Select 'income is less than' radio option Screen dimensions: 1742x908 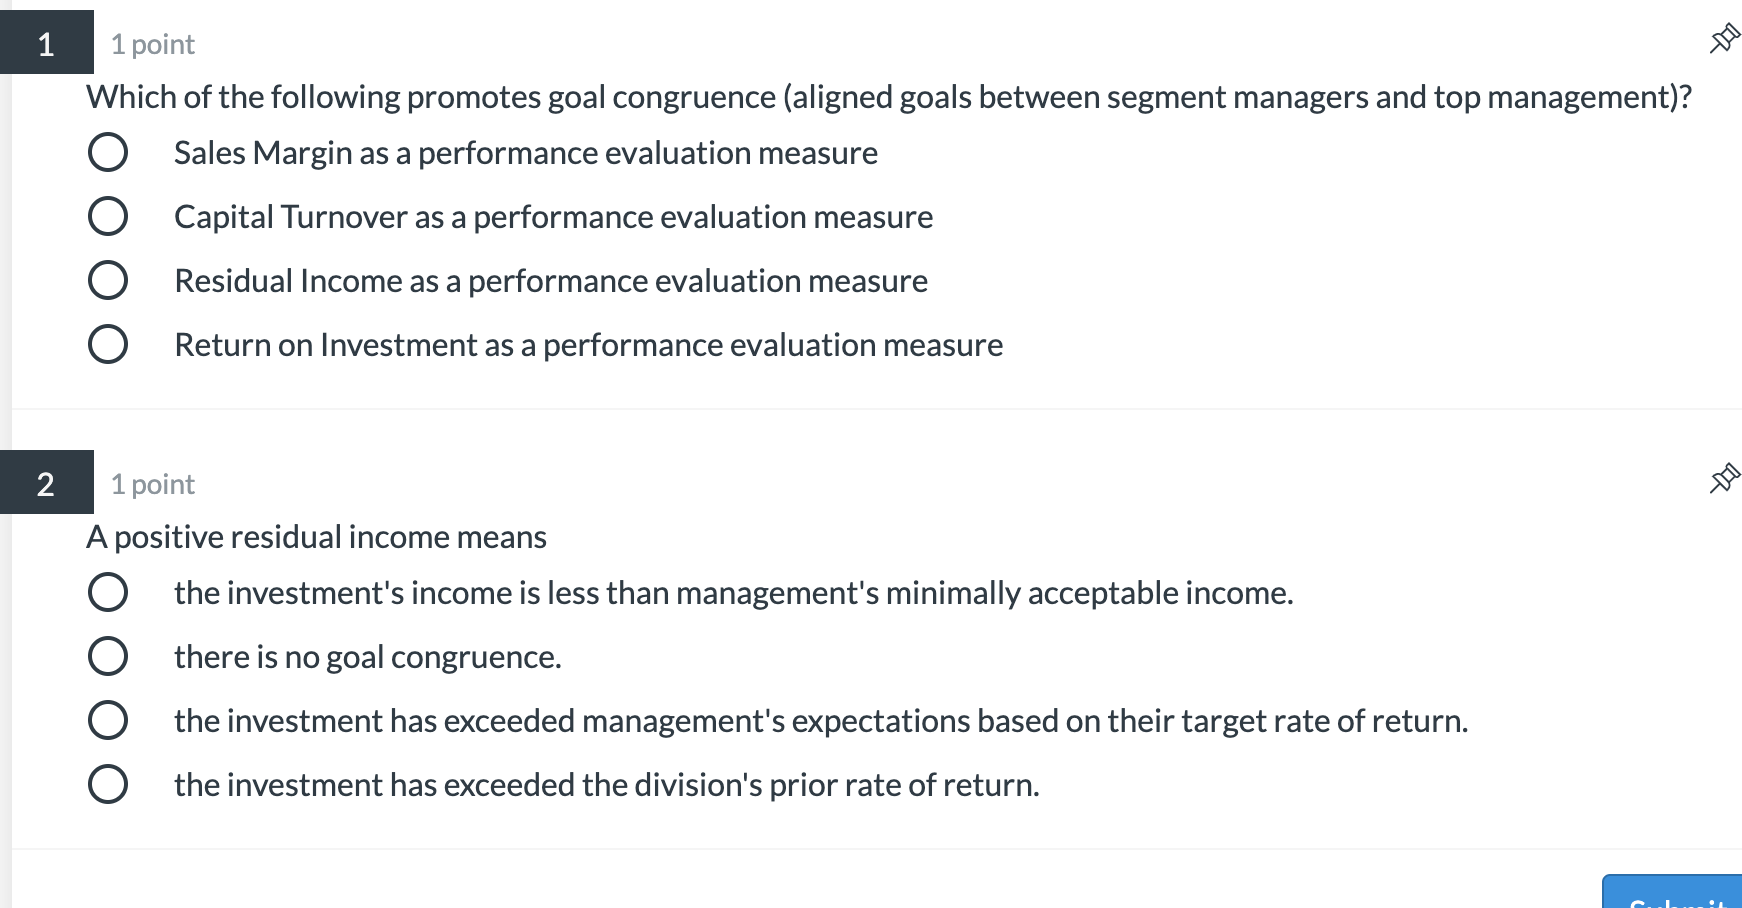pyautogui.click(x=108, y=592)
